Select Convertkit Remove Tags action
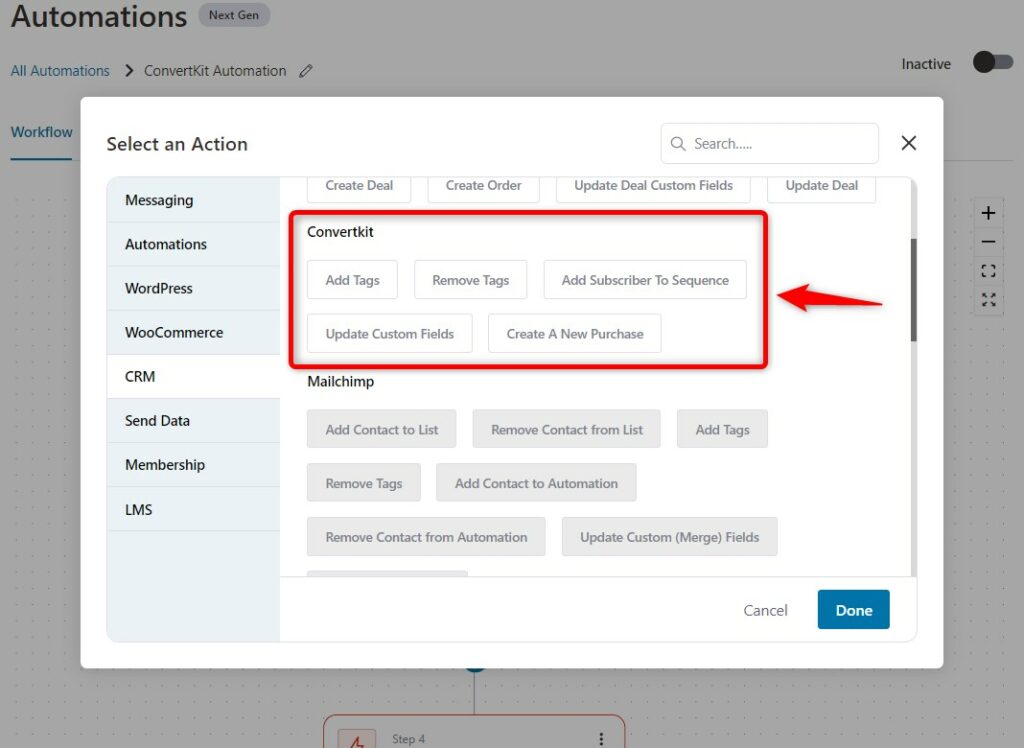Screen dimensions: 1024x748 pos(470,280)
